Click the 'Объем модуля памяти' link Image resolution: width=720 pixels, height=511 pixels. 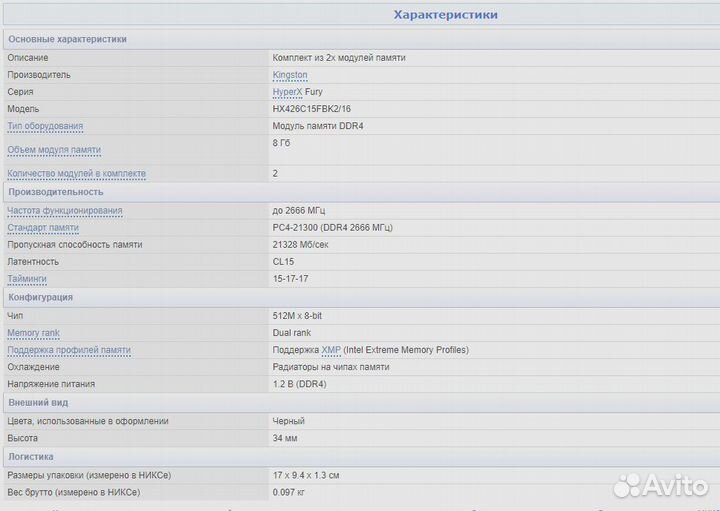tap(54, 150)
